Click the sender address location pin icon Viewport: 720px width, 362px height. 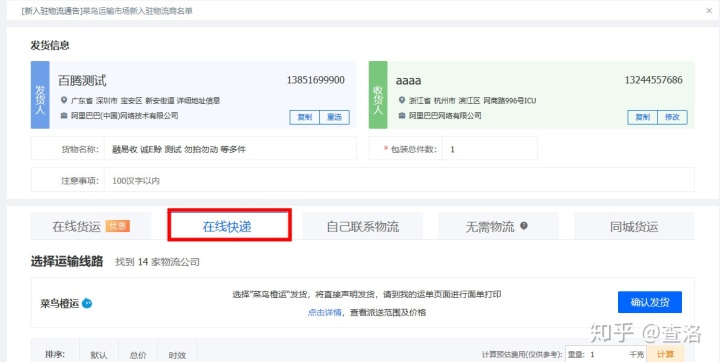point(64,100)
